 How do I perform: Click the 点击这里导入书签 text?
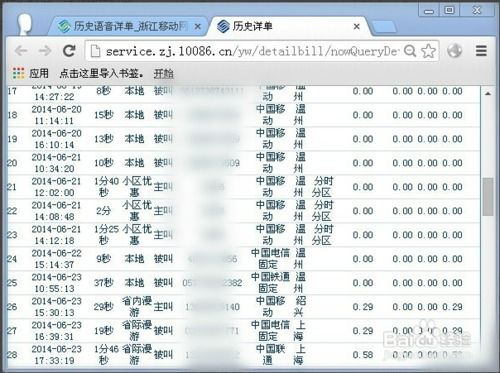(x=101, y=73)
